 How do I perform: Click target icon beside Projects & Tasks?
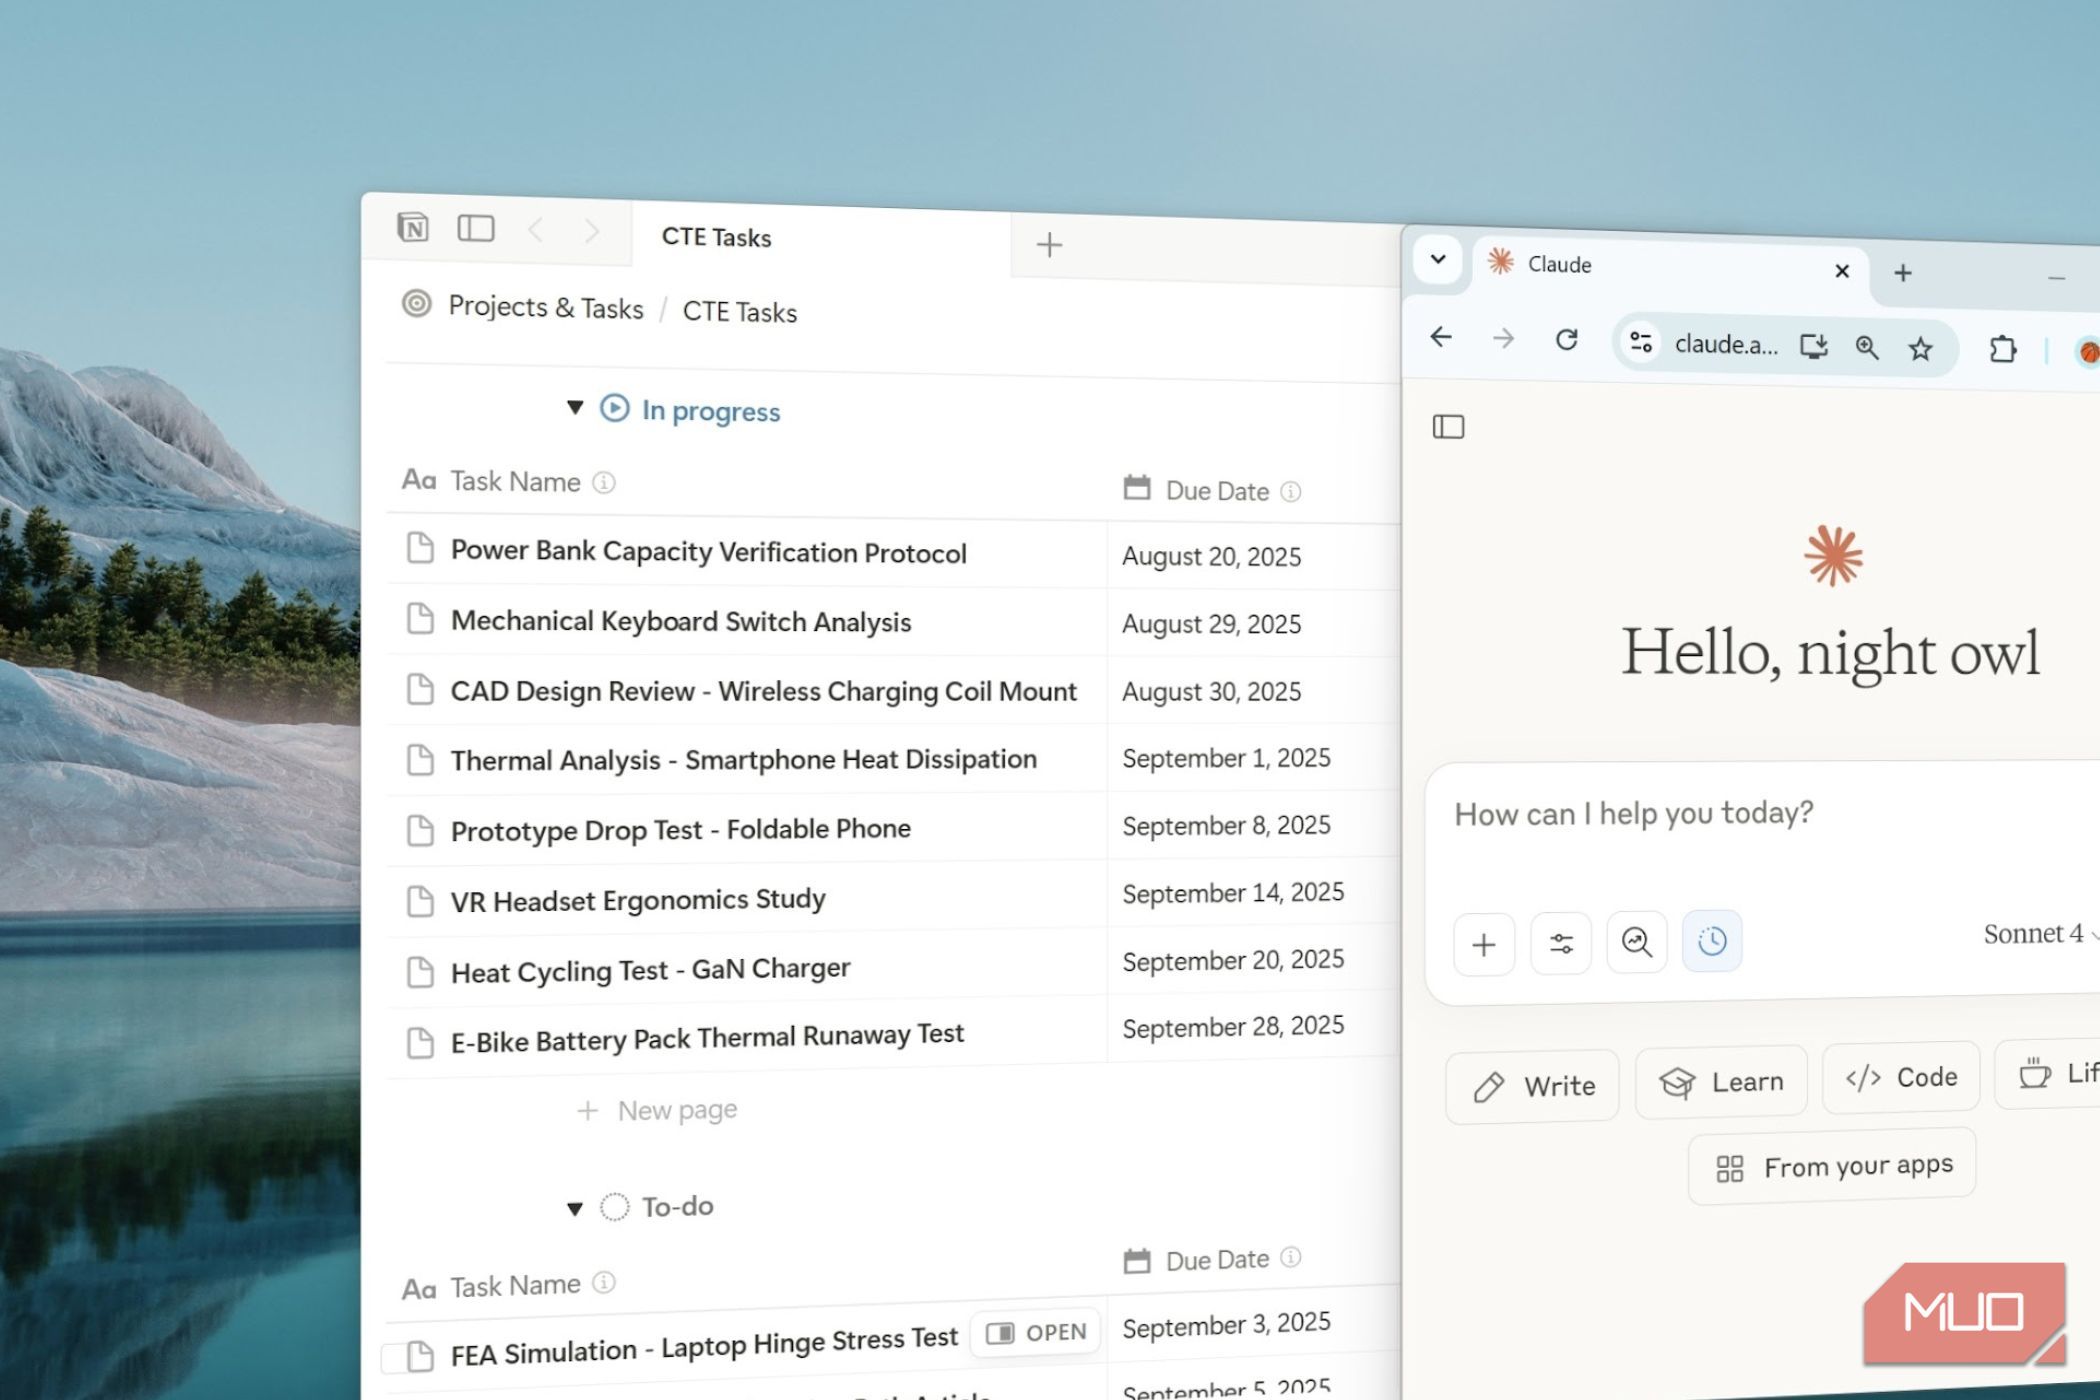tap(416, 303)
